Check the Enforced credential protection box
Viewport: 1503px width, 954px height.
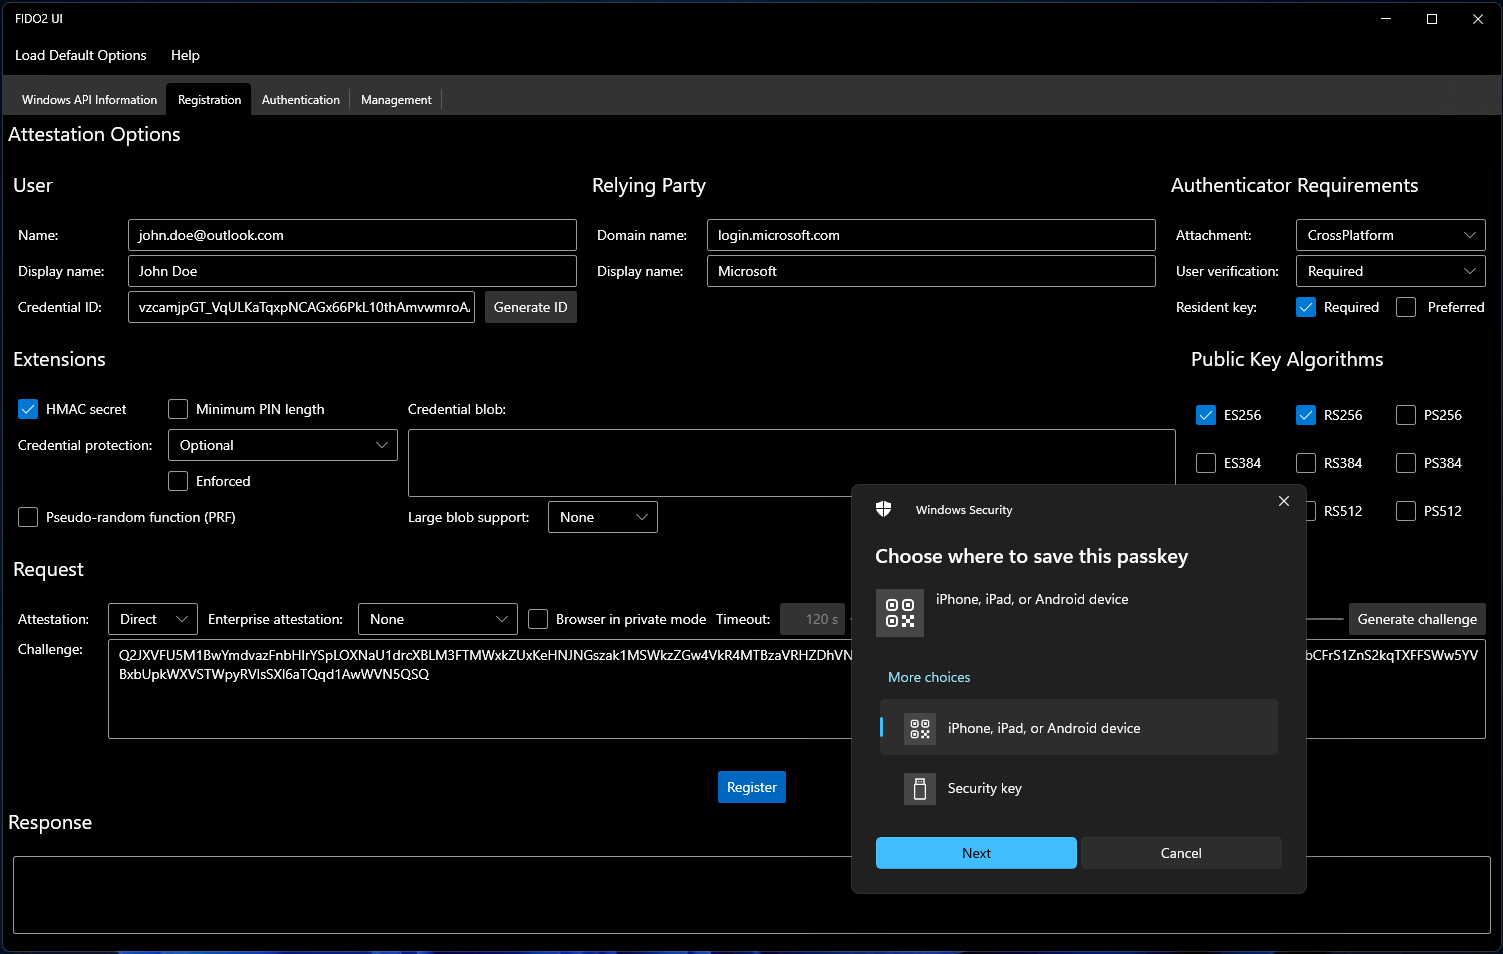[178, 481]
